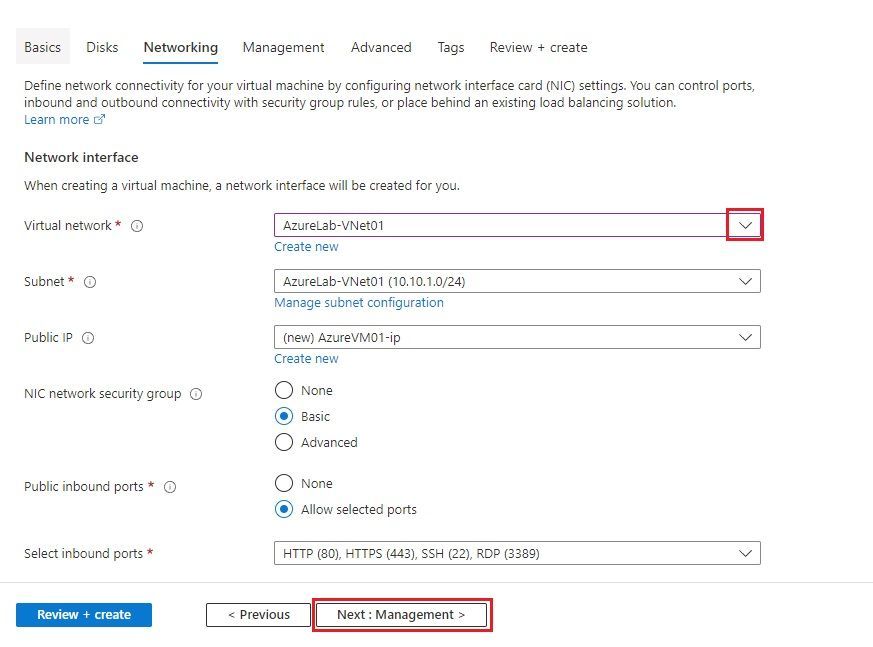Click the < Previous button
Image resolution: width=873 pixels, height=647 pixels.
click(x=258, y=615)
